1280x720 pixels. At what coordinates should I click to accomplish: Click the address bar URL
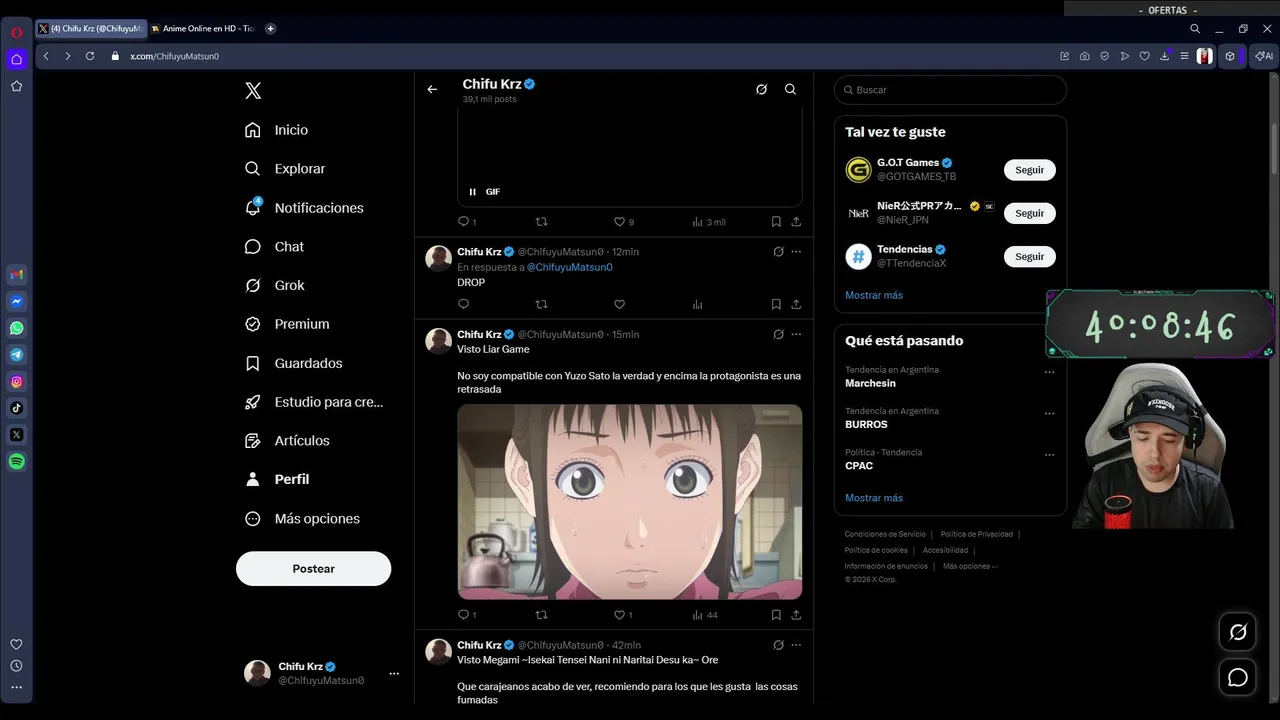tap(175, 57)
